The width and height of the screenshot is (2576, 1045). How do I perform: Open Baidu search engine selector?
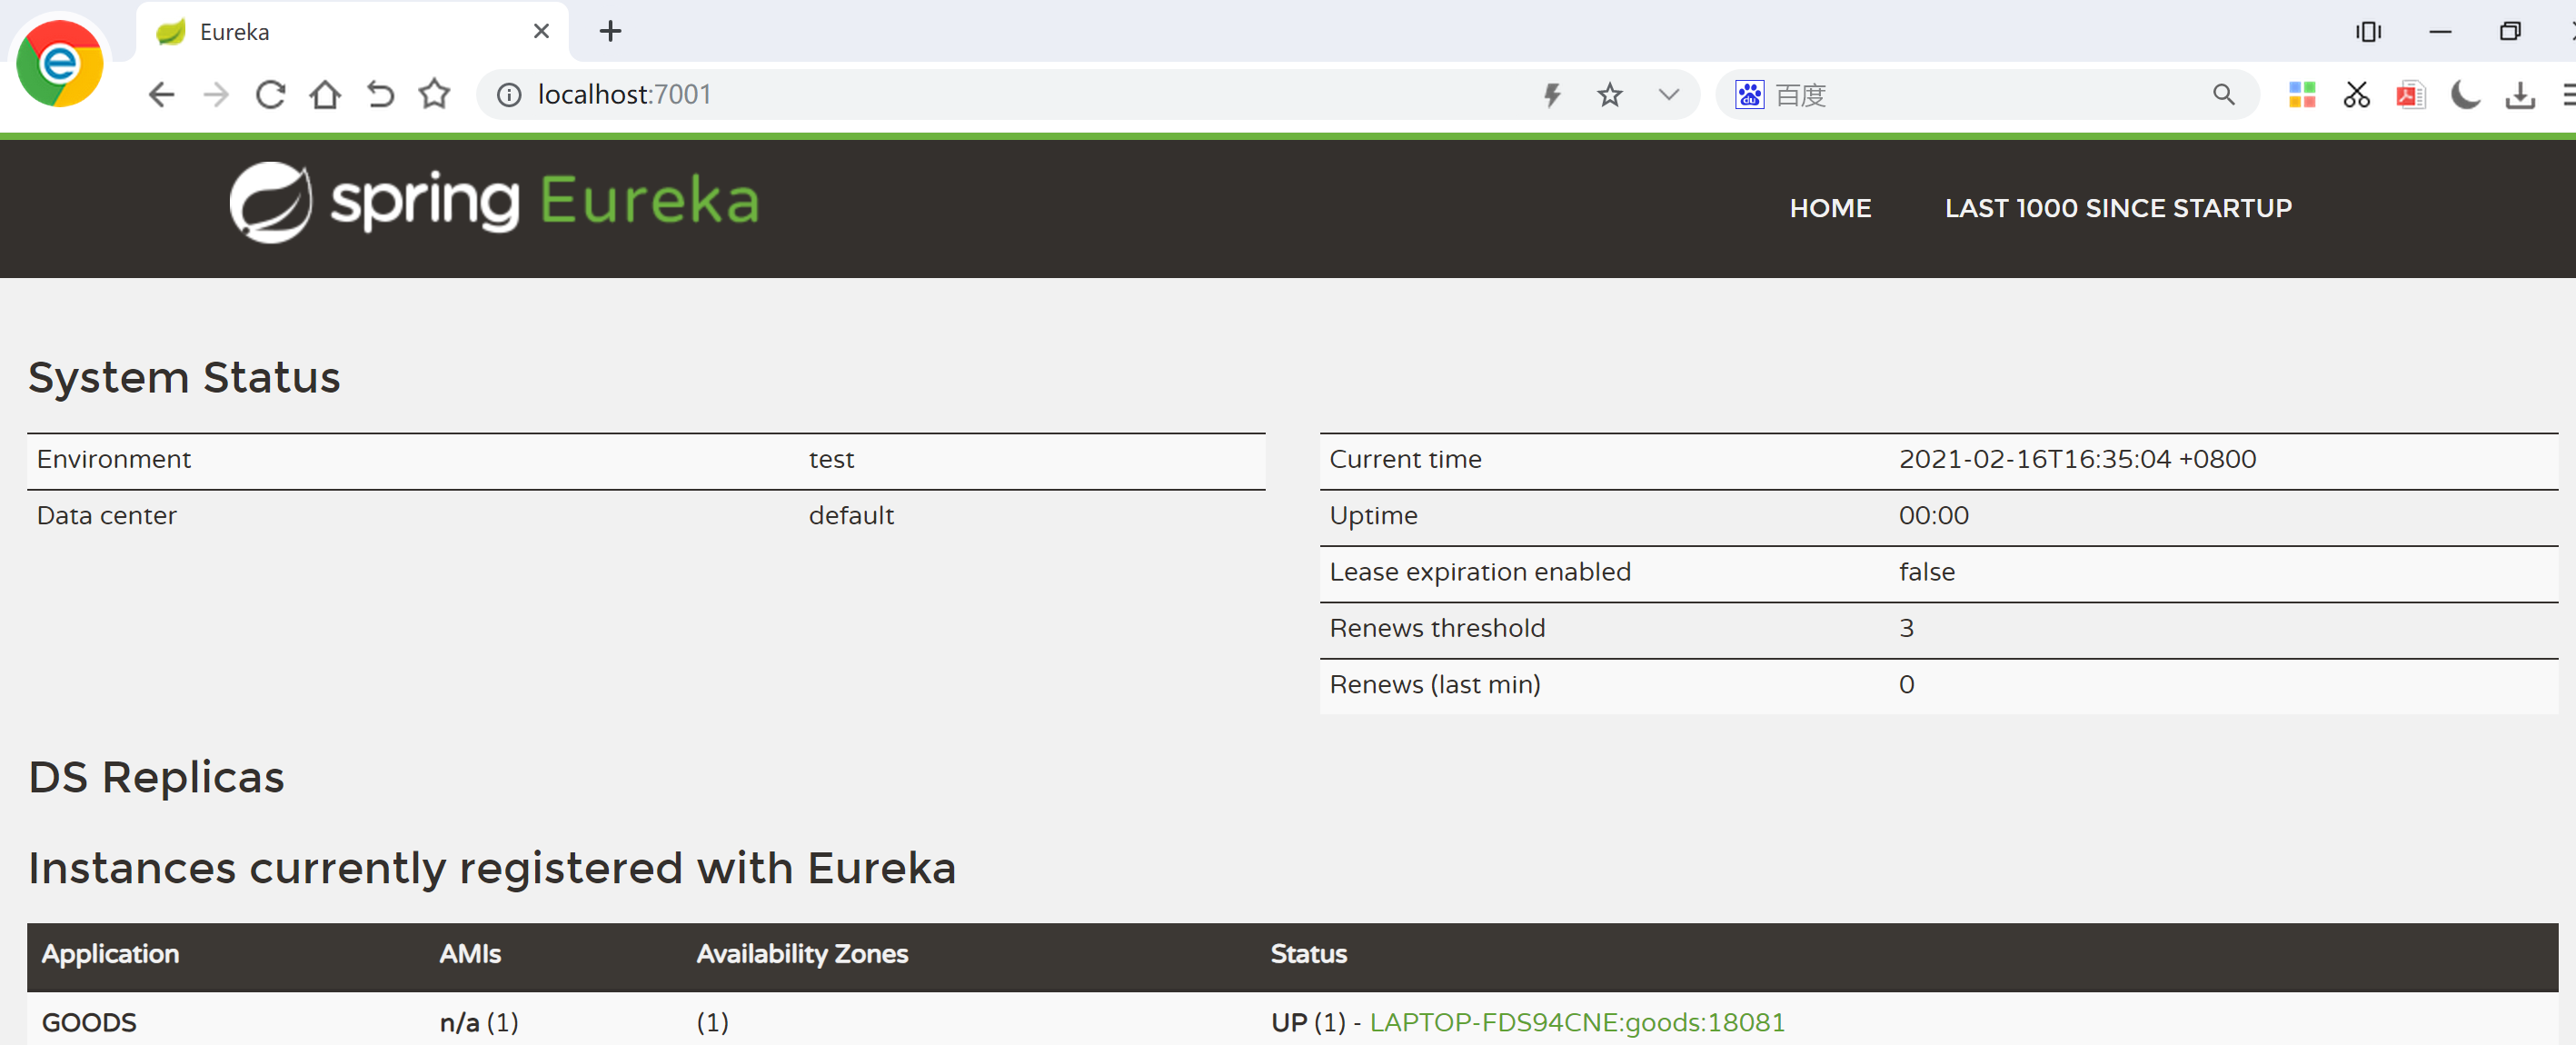(x=1749, y=95)
